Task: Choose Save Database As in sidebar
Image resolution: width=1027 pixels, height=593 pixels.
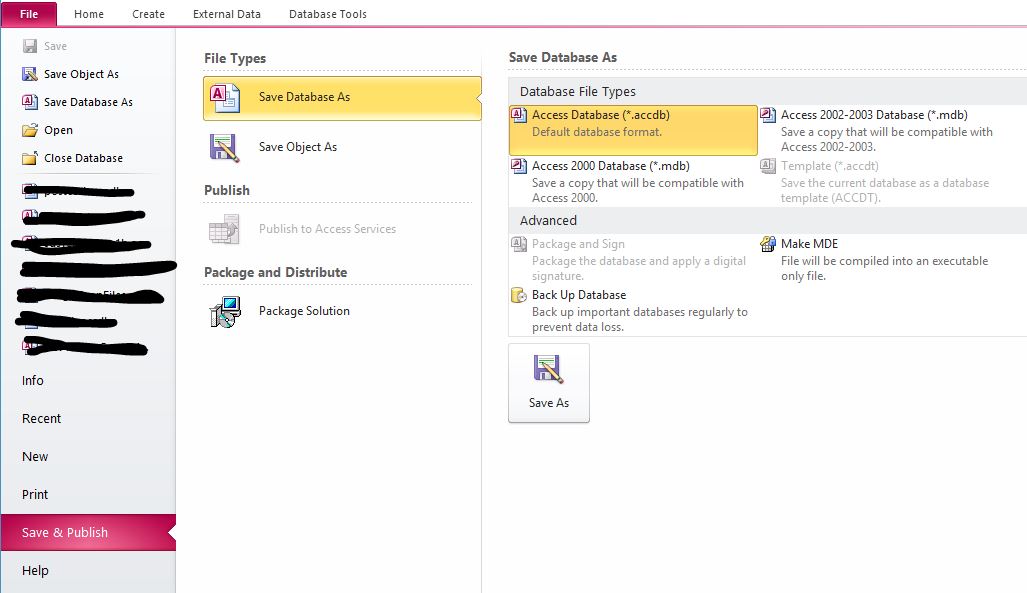Action: point(88,102)
